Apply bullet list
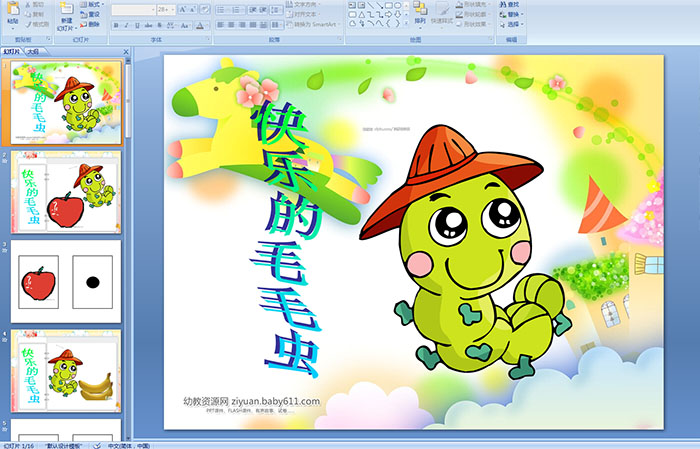Screen dimensions: 700x449 point(222,10)
